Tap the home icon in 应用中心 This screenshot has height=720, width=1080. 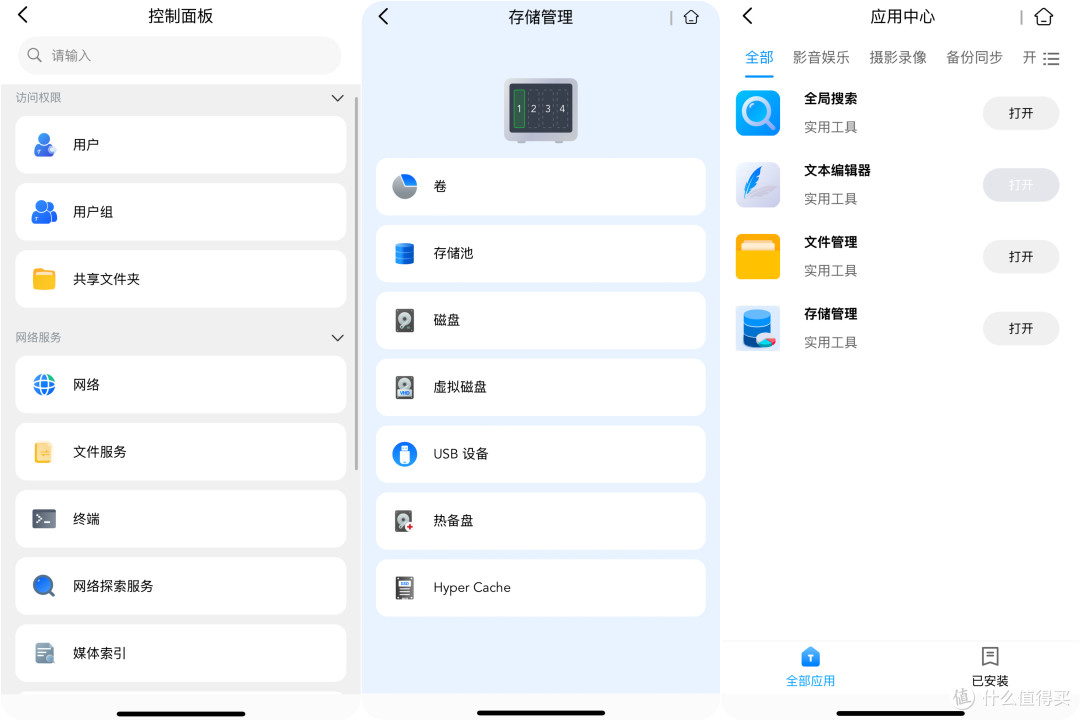point(1043,17)
